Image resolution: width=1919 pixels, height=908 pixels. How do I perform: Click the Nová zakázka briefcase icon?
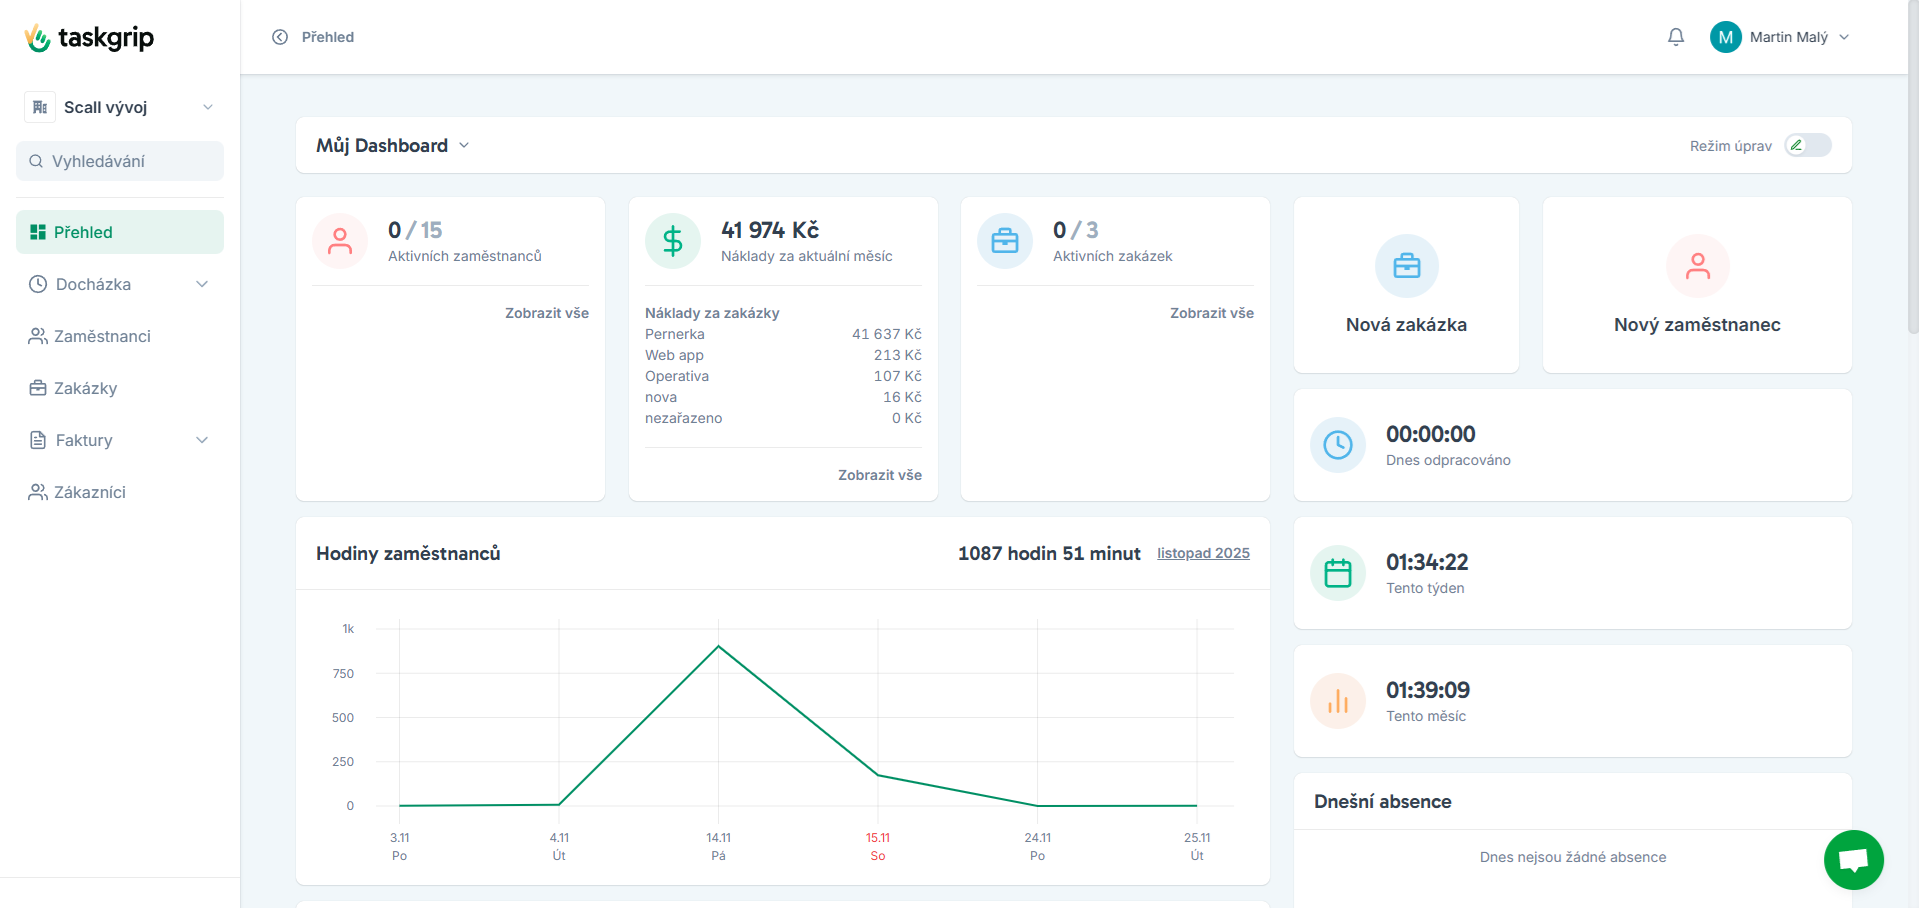[1406, 266]
